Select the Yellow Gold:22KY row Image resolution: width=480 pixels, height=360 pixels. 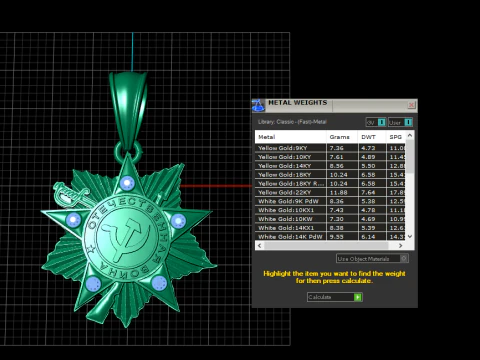331,192
